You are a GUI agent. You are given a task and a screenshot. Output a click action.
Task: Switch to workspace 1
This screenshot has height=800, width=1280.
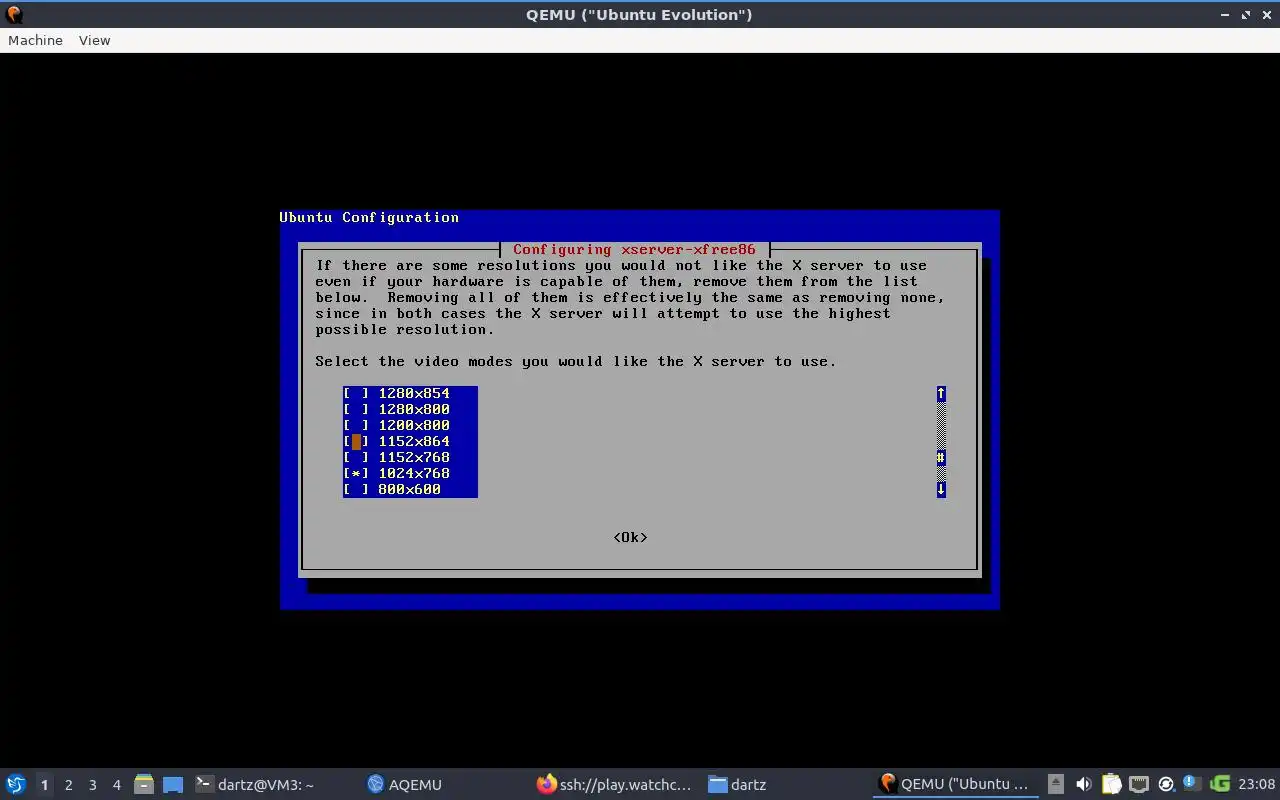click(44, 785)
